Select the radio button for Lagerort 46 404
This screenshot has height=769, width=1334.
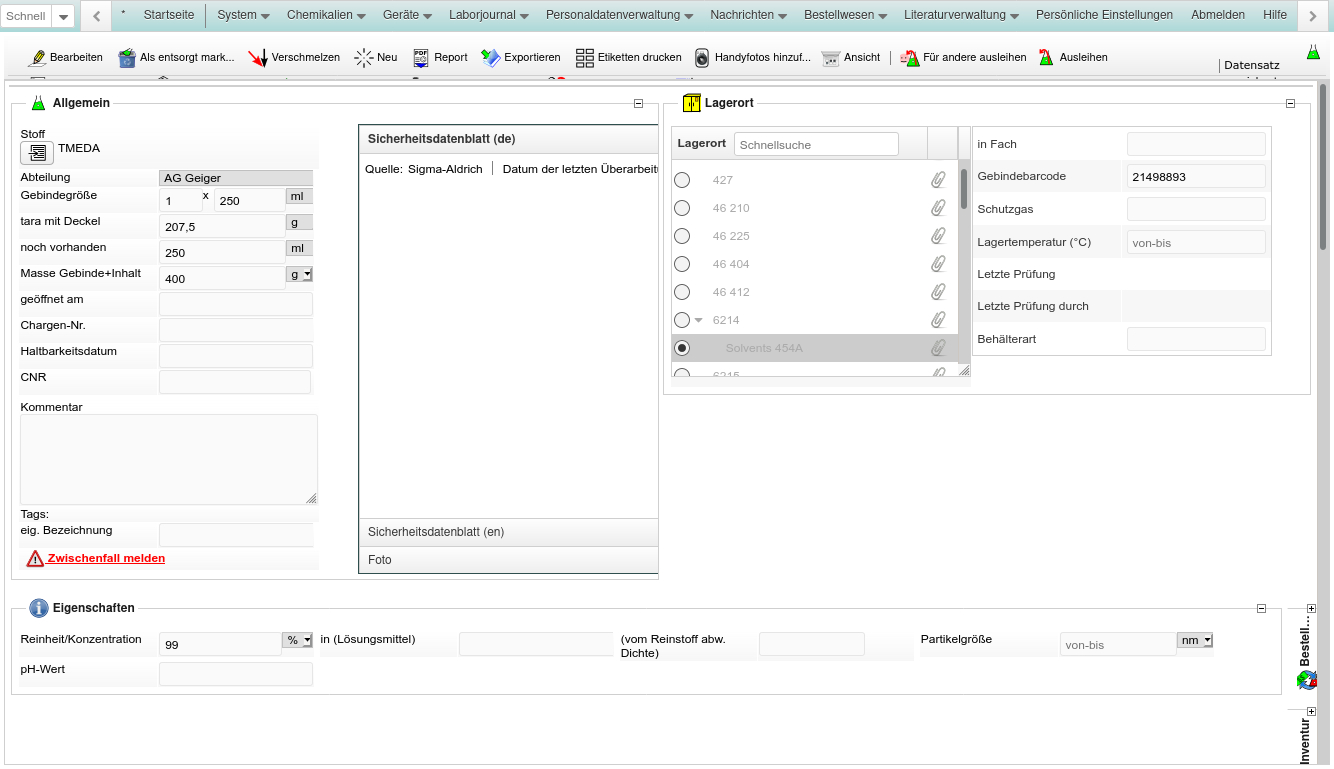682,264
